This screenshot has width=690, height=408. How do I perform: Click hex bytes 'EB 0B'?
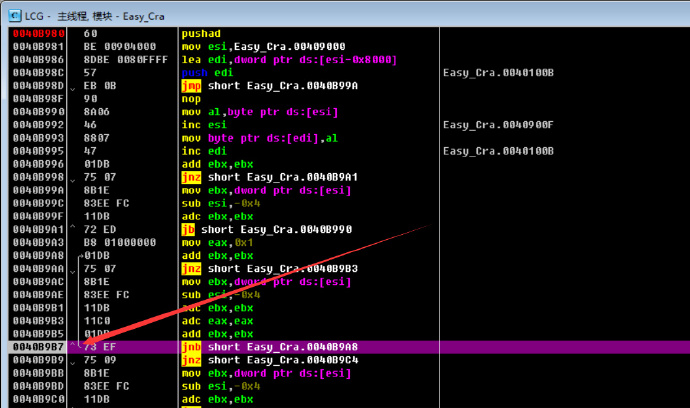click(100, 86)
